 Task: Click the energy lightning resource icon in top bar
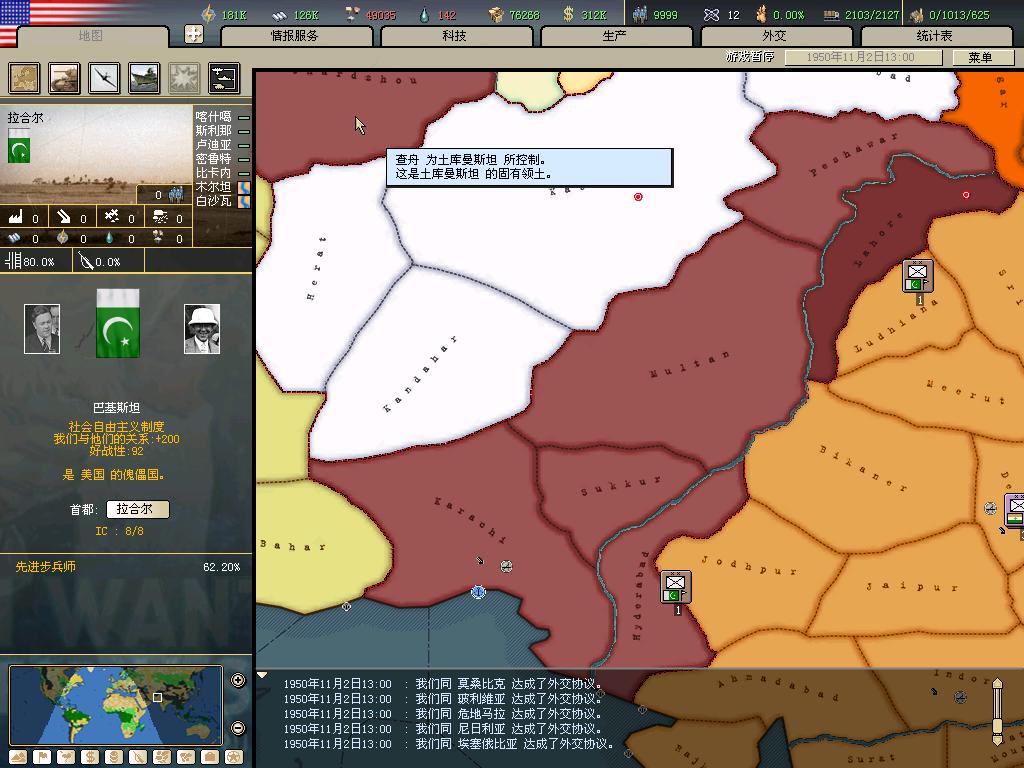[208, 14]
